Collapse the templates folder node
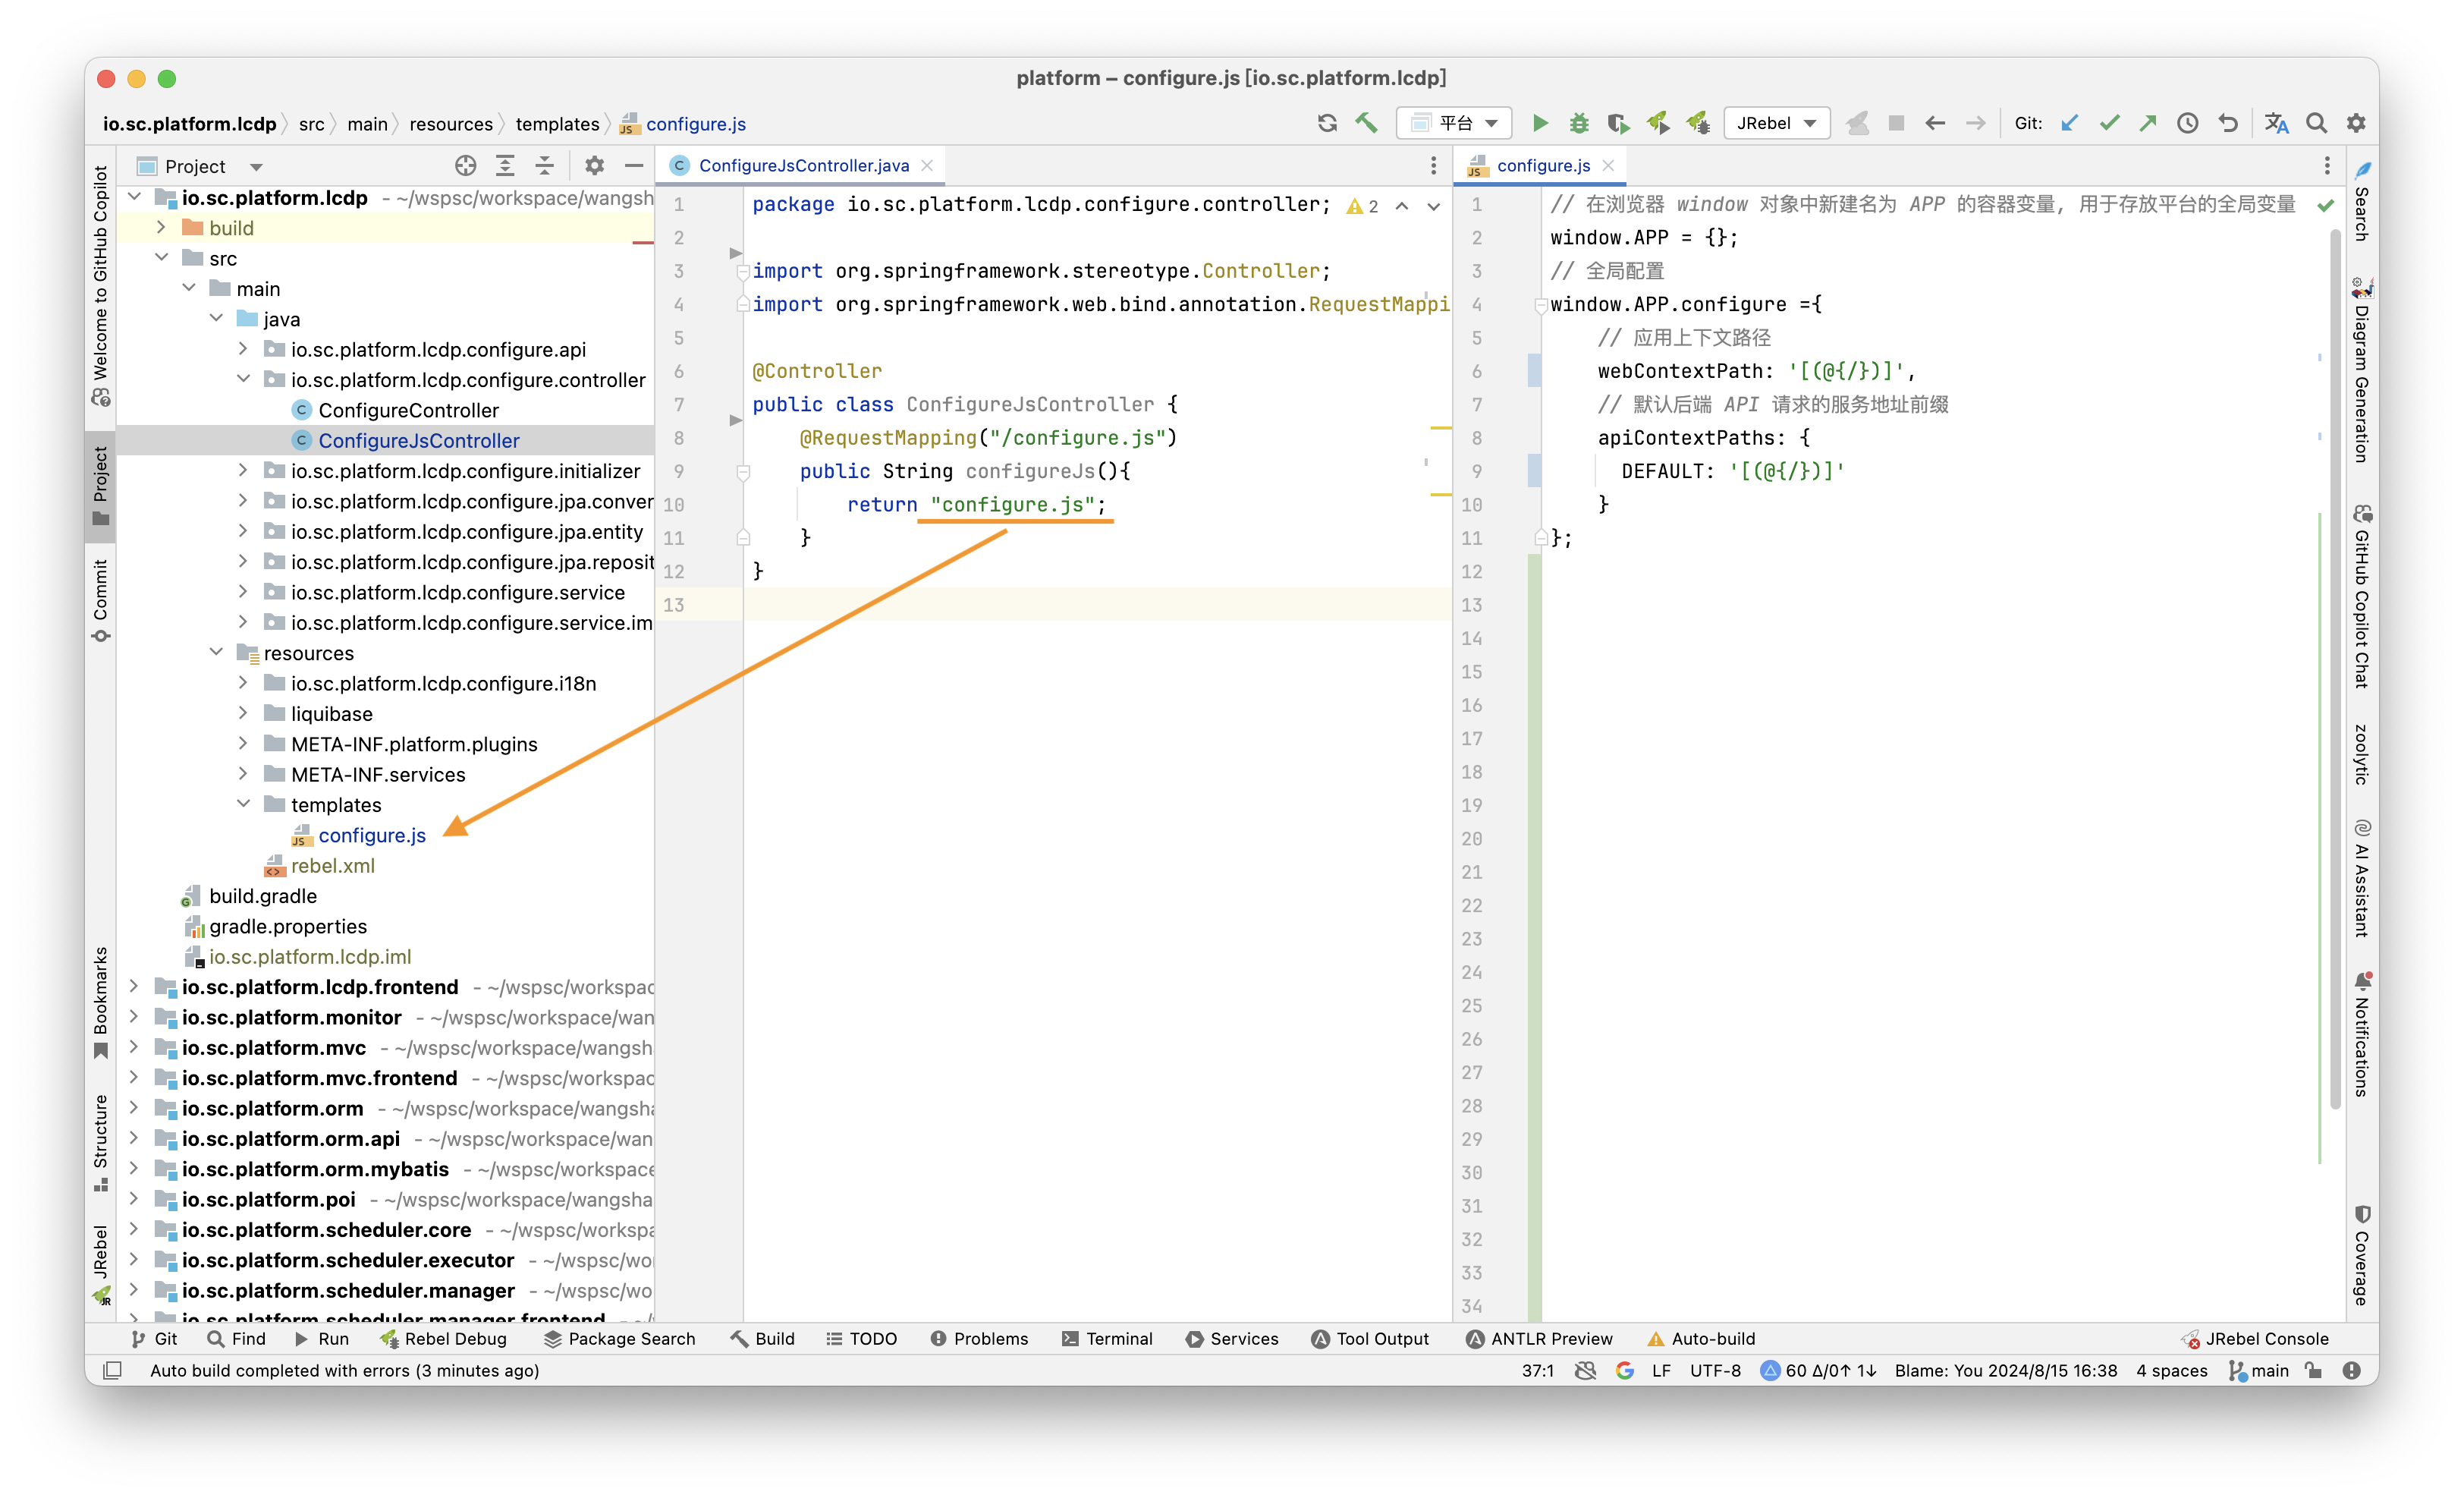 click(x=243, y=804)
